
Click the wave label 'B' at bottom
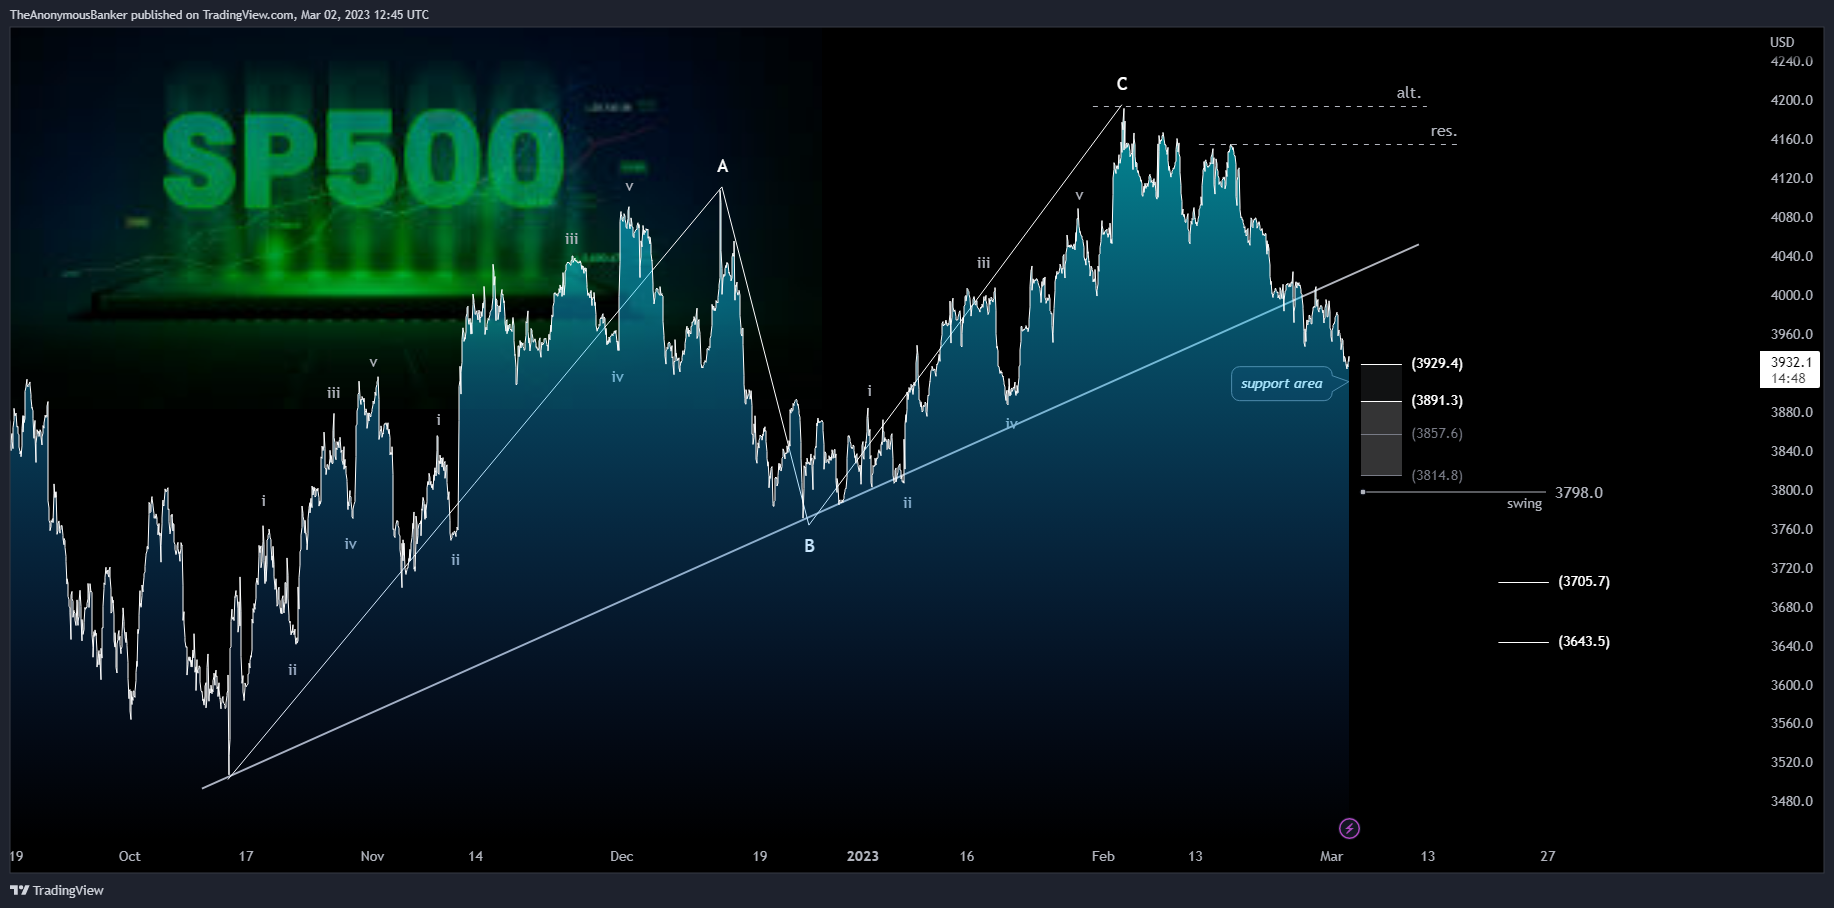(x=809, y=546)
